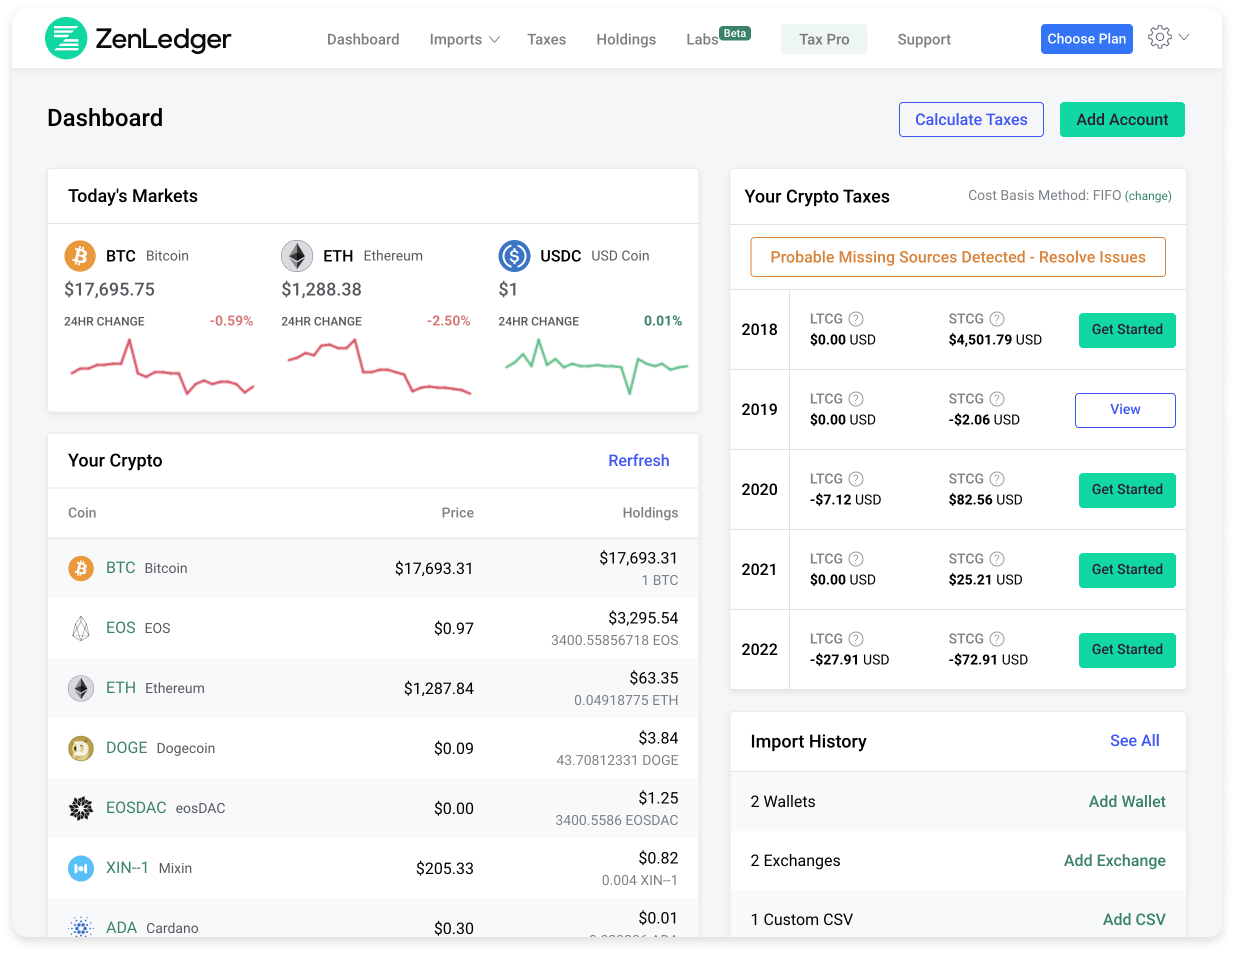Click the Price column header
1234x953 pixels.
pos(458,513)
